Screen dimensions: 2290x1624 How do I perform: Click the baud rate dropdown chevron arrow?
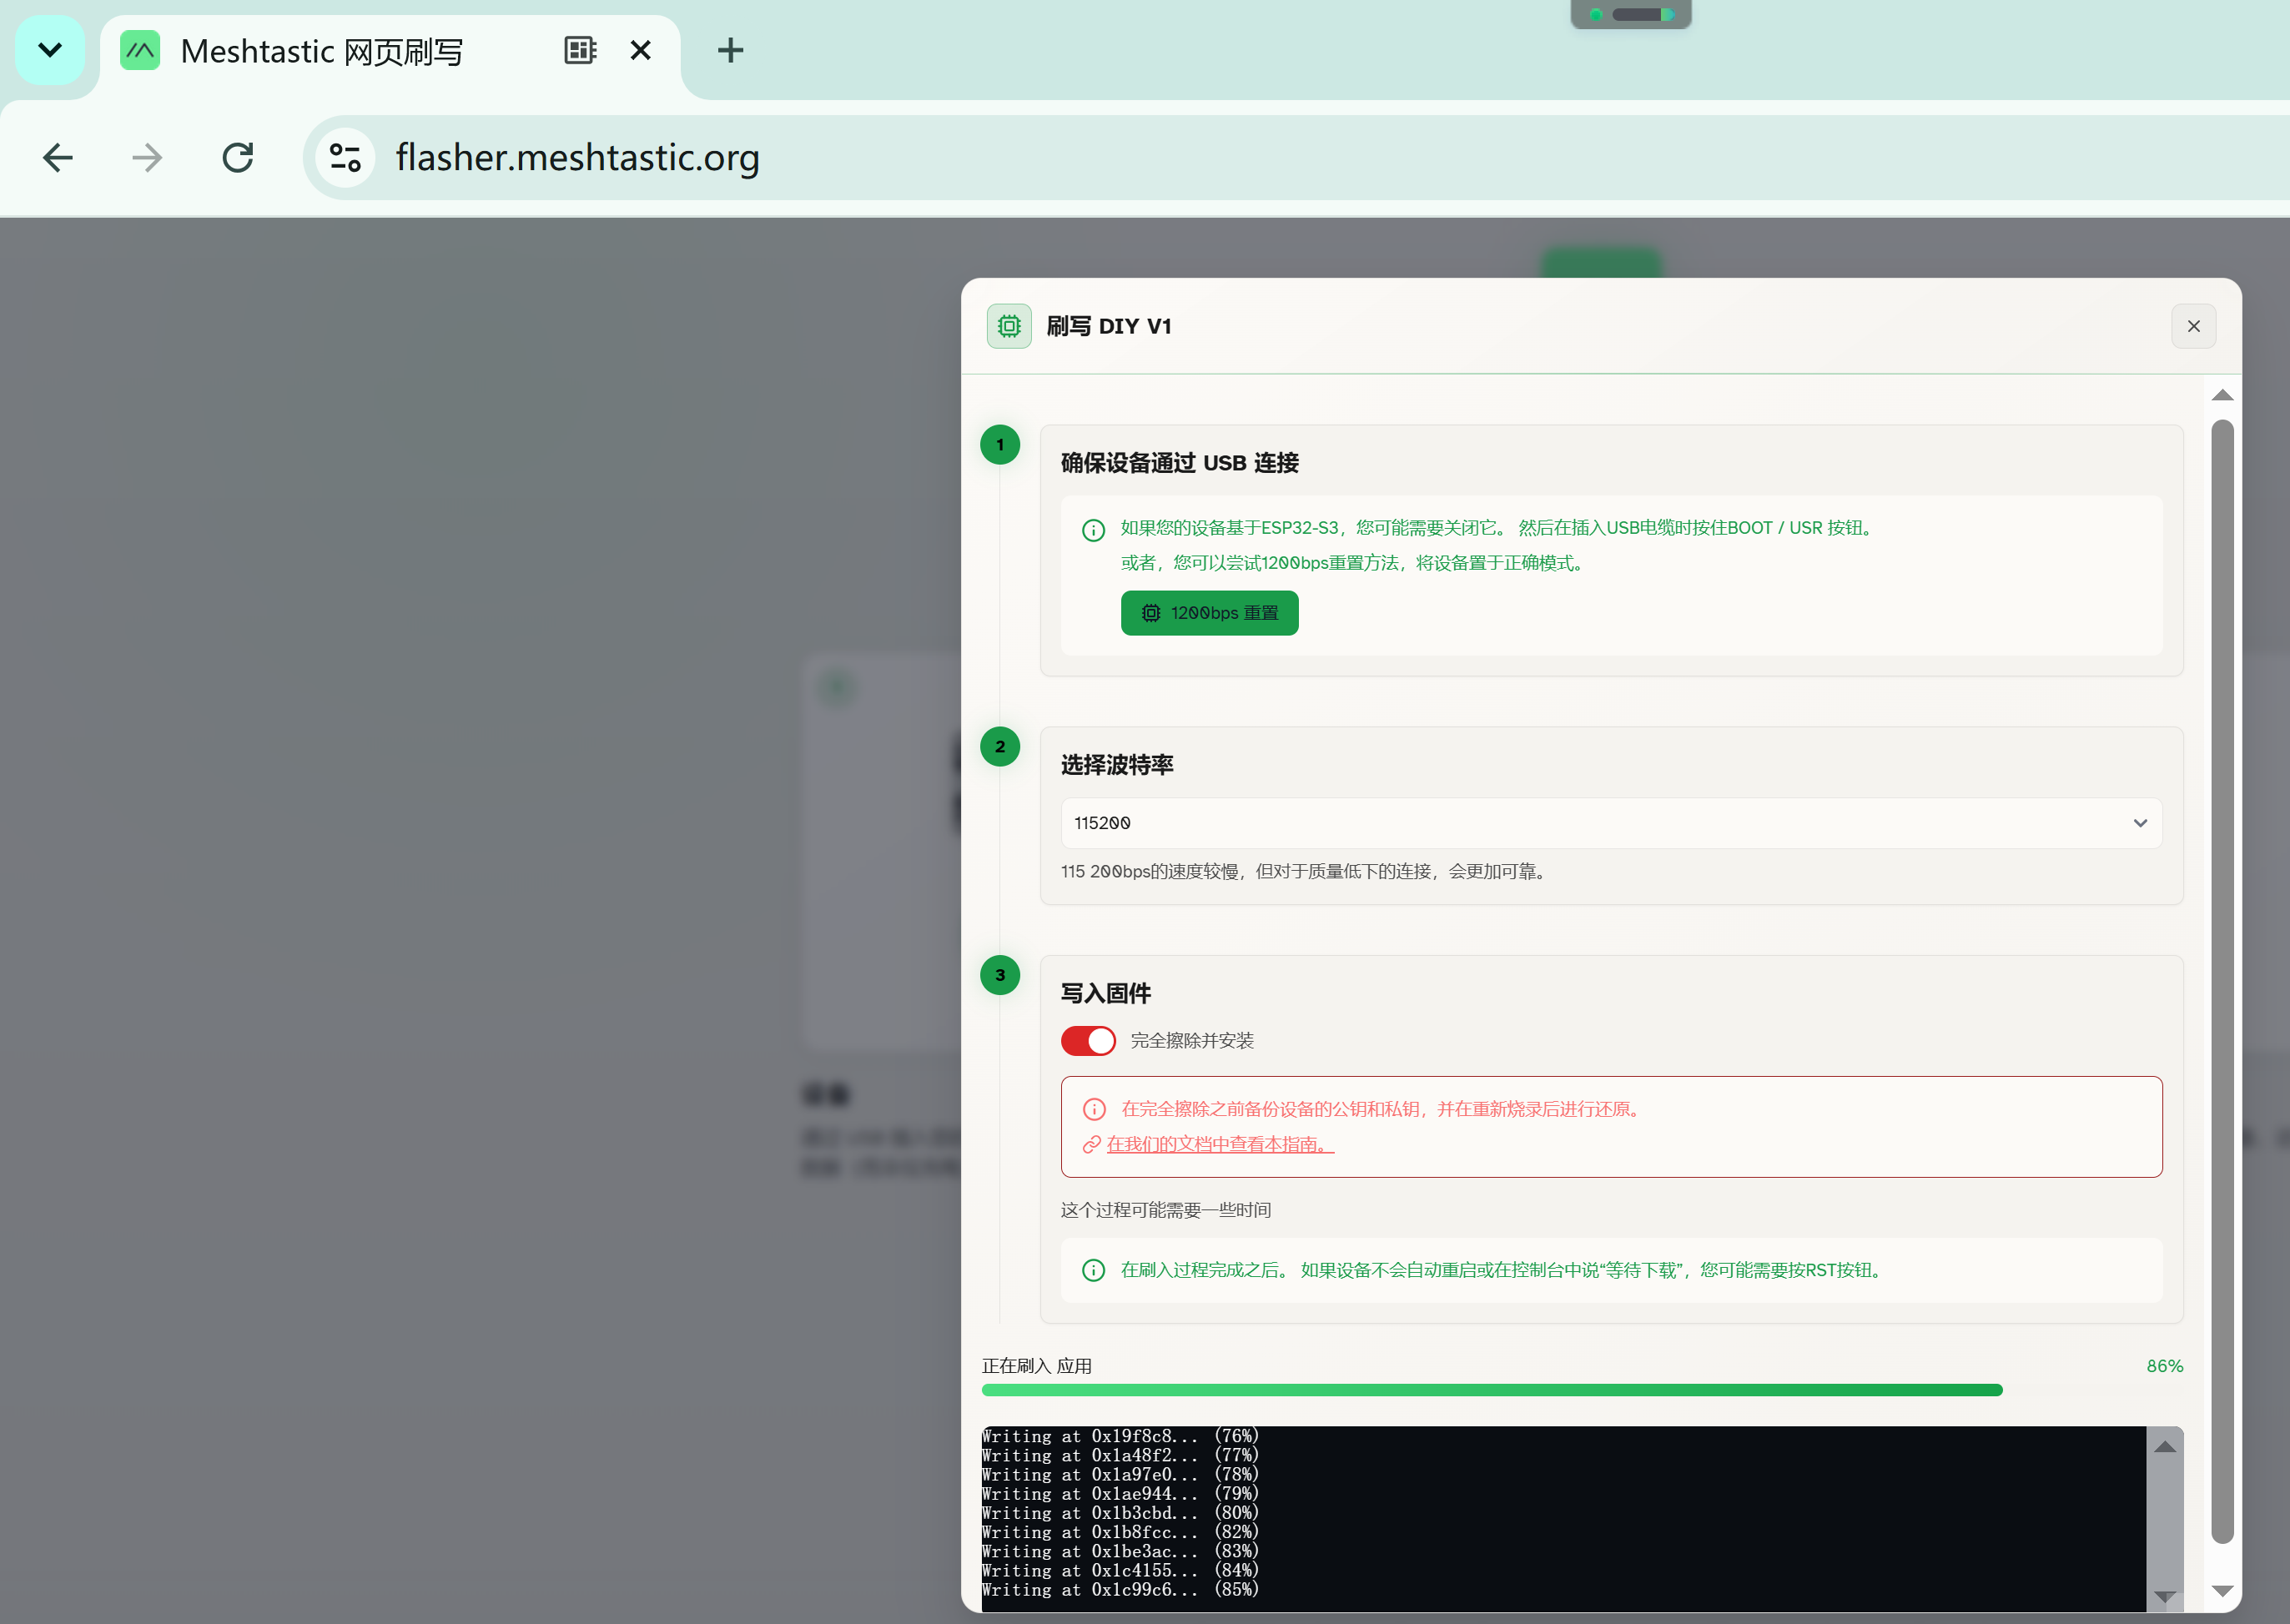click(2140, 823)
